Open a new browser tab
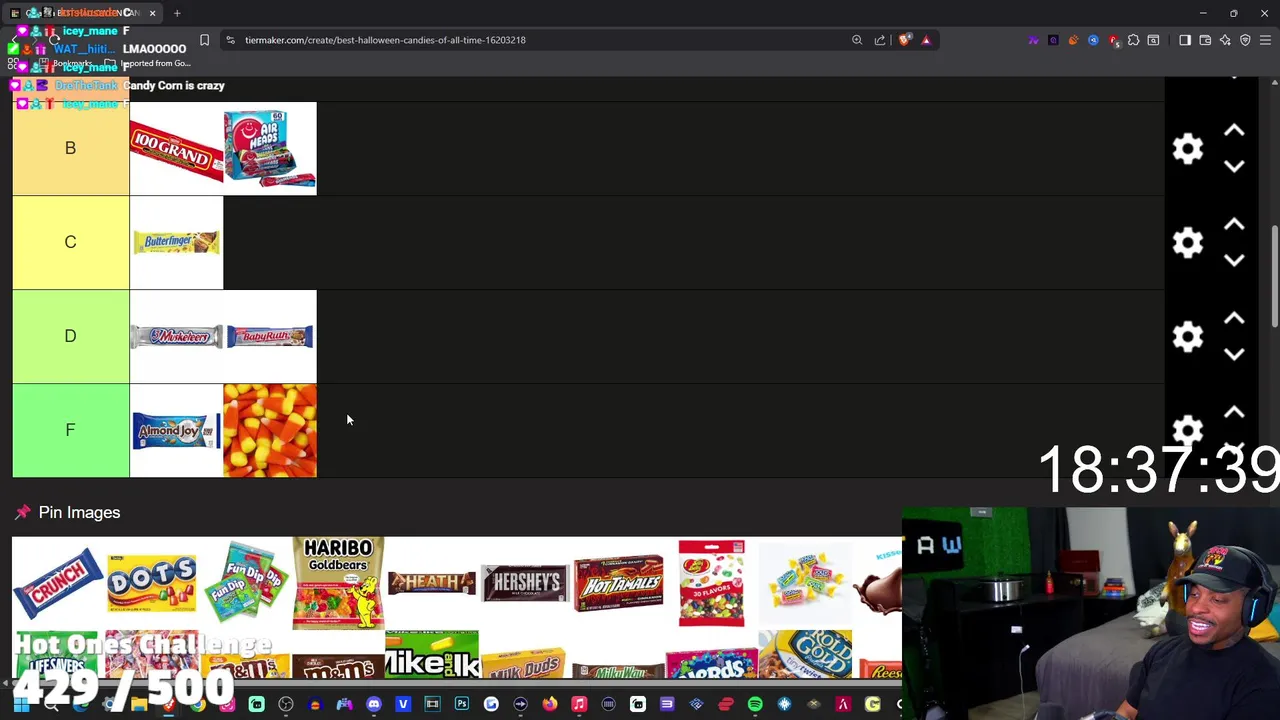The height and width of the screenshot is (720, 1280). pos(177,13)
